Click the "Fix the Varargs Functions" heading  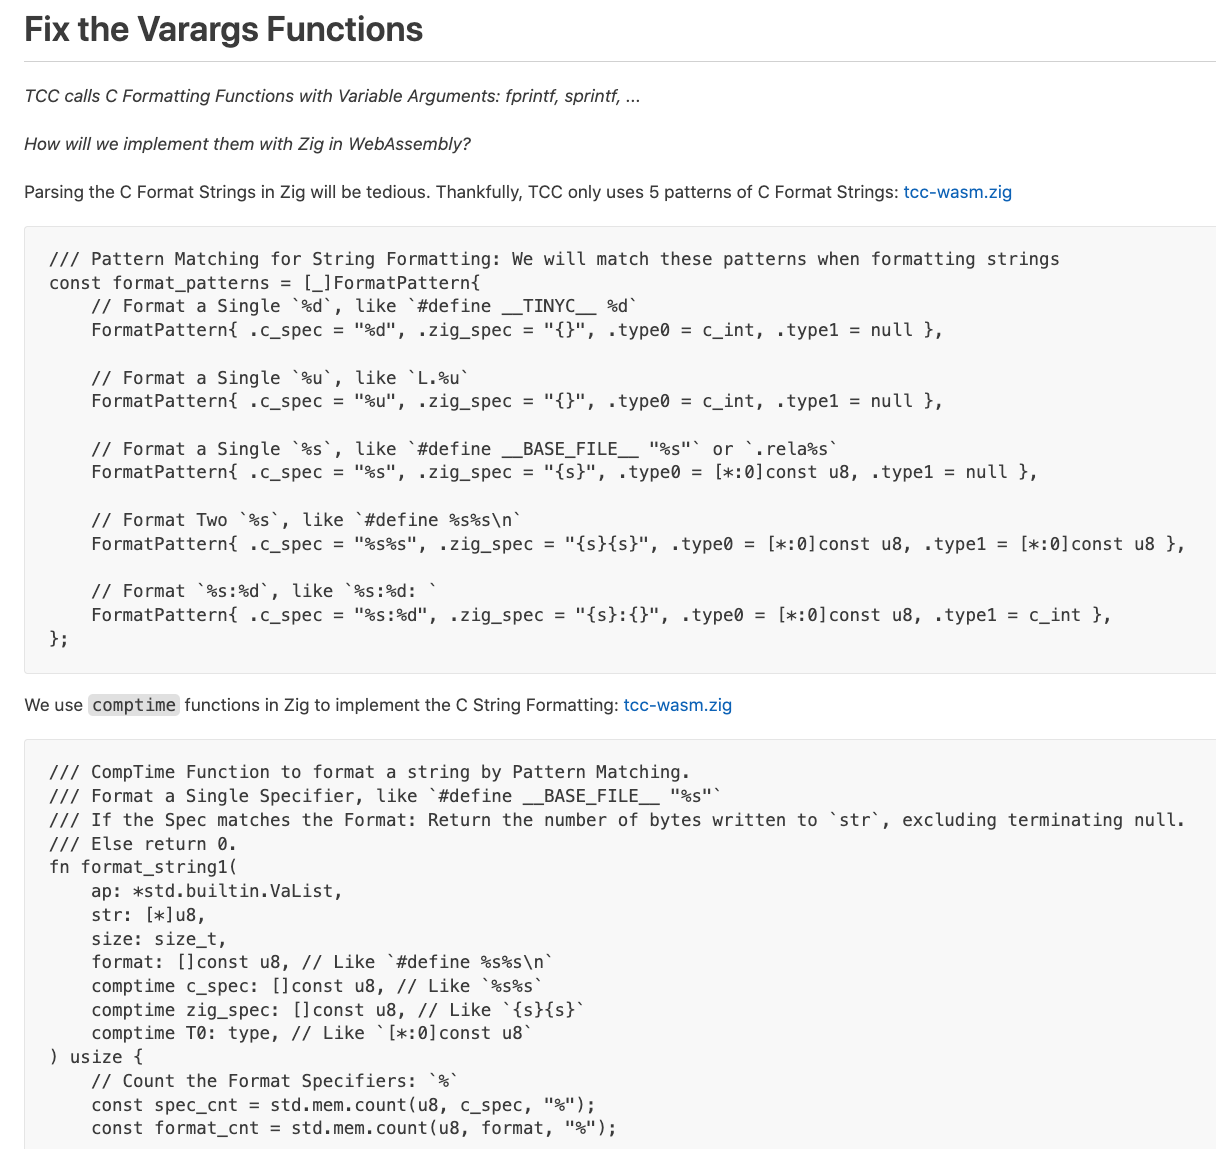point(223,30)
